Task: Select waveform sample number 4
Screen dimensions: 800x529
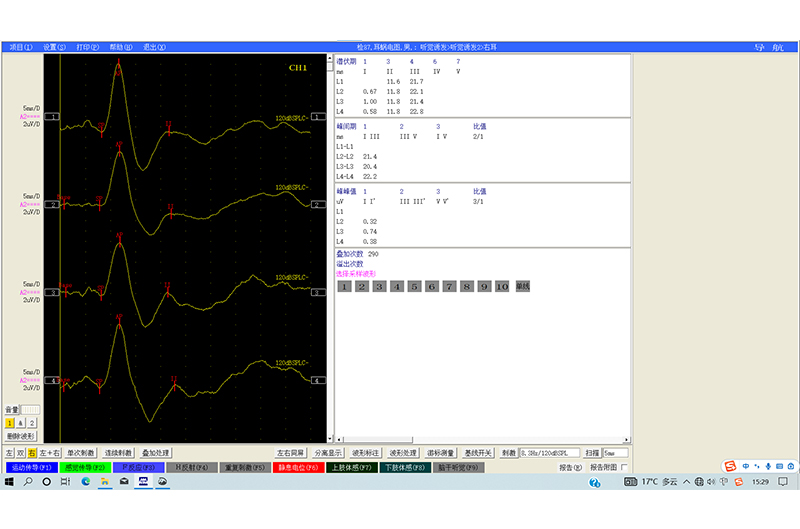Action: pos(397,286)
